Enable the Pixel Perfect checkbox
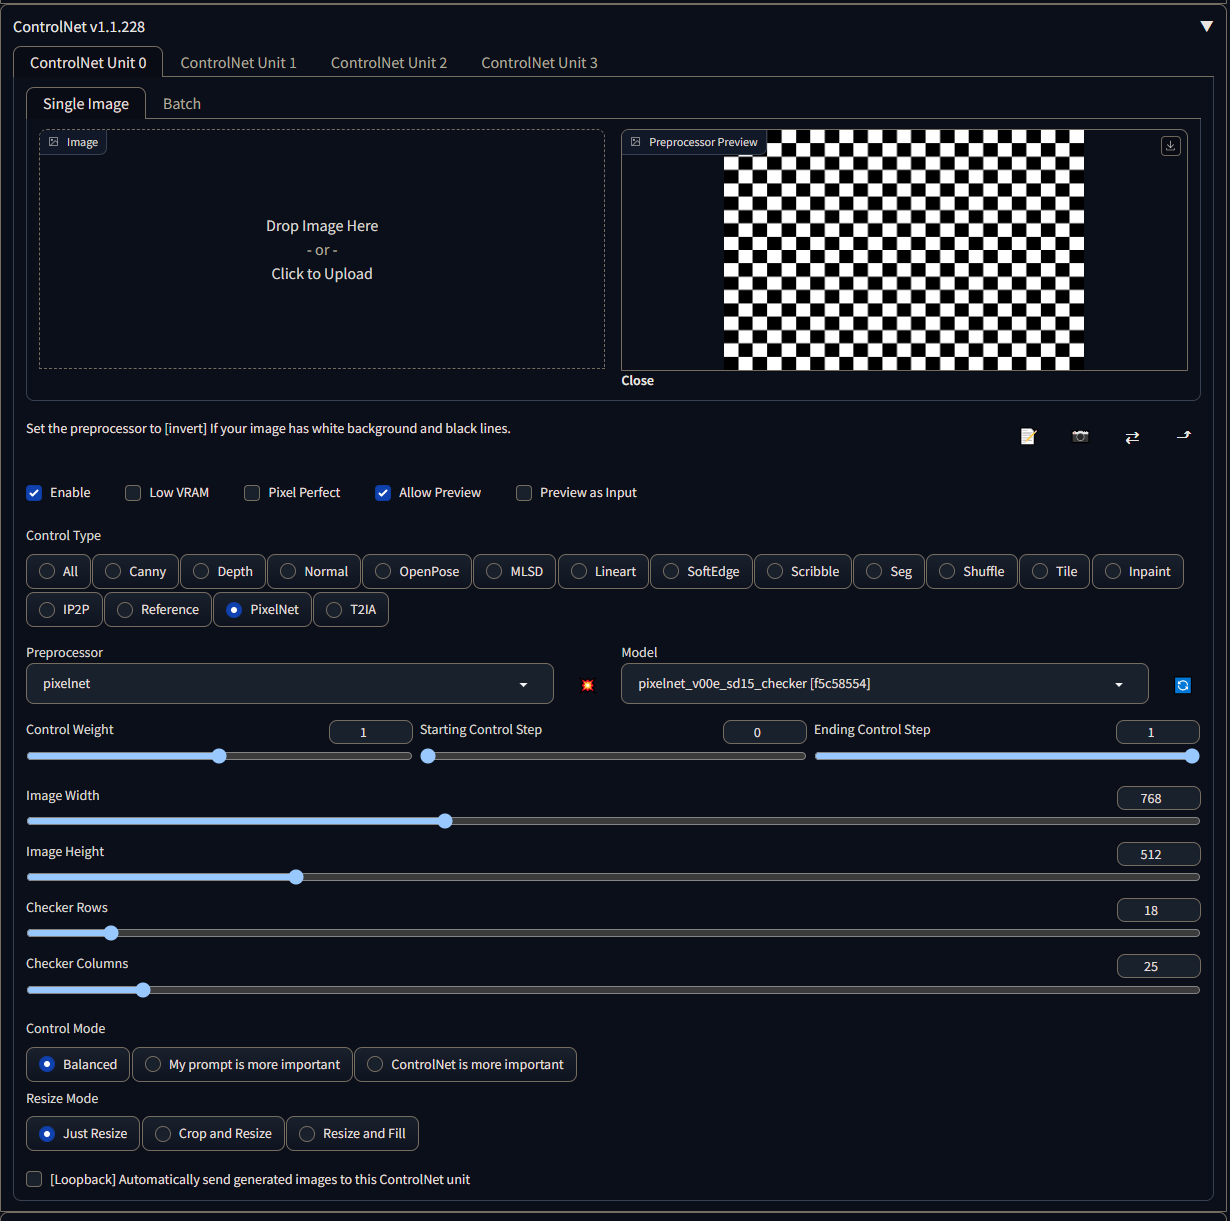The image size is (1230, 1221). (252, 493)
